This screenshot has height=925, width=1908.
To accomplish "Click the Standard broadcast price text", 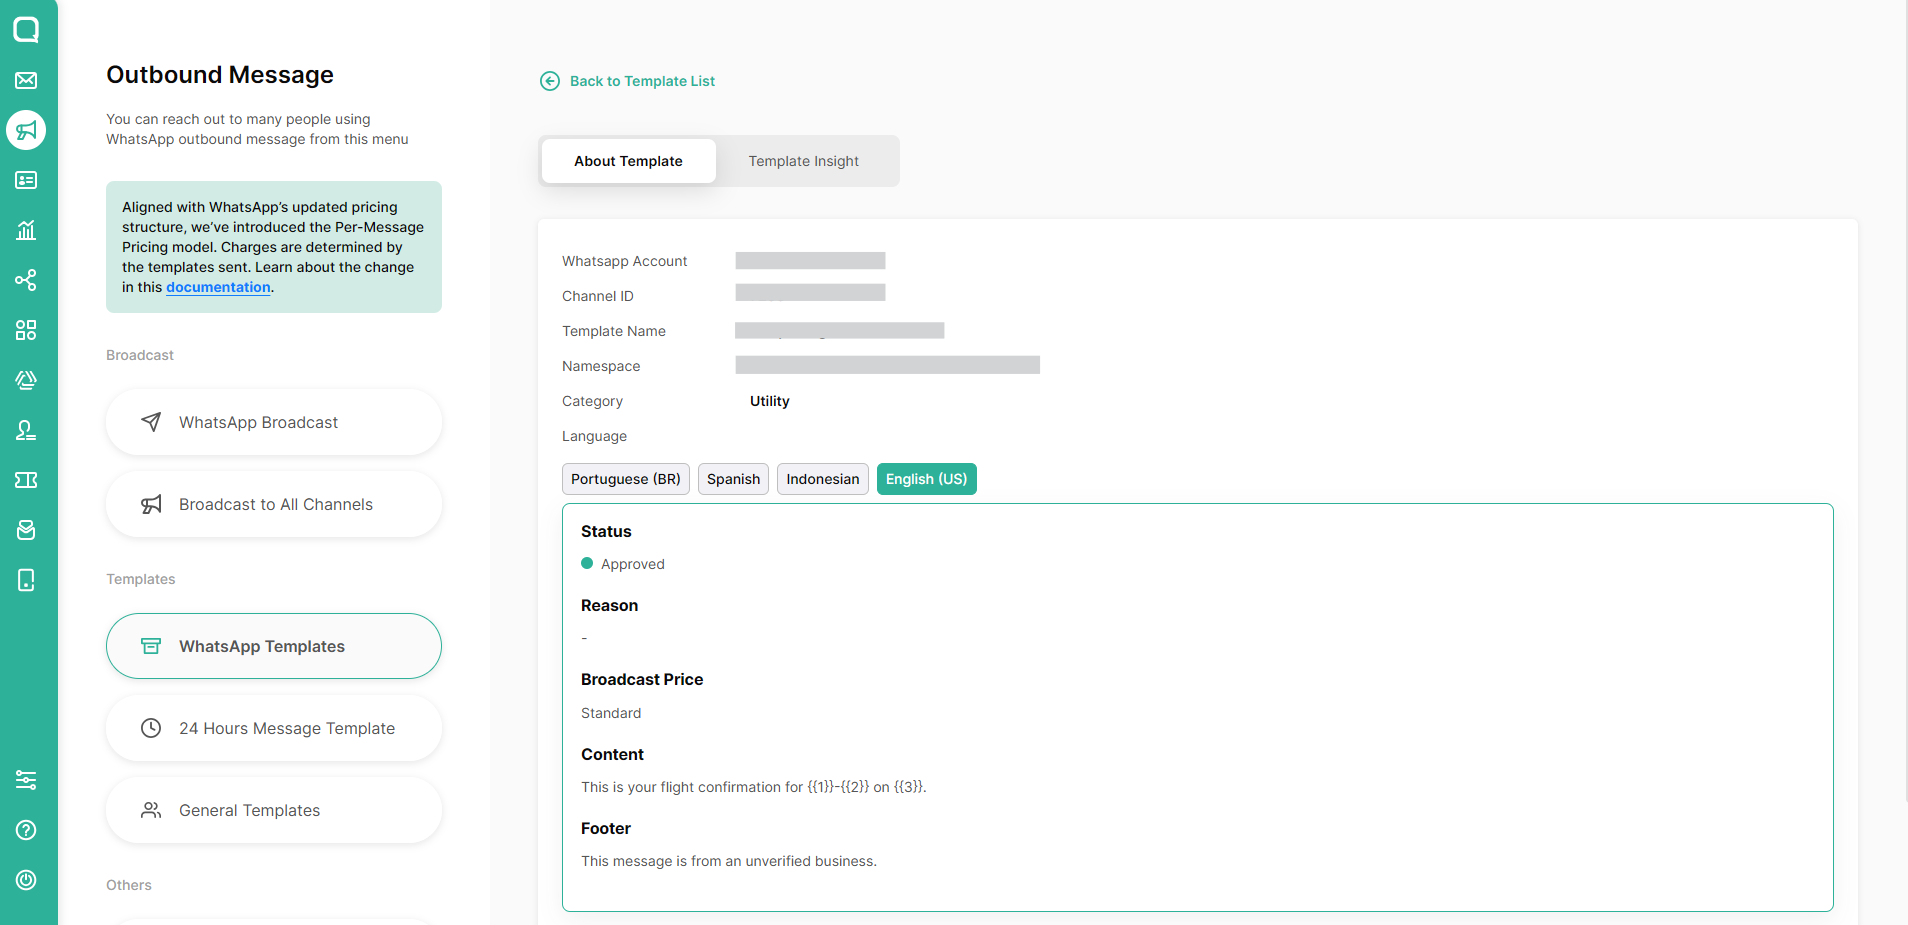I will click(611, 713).
